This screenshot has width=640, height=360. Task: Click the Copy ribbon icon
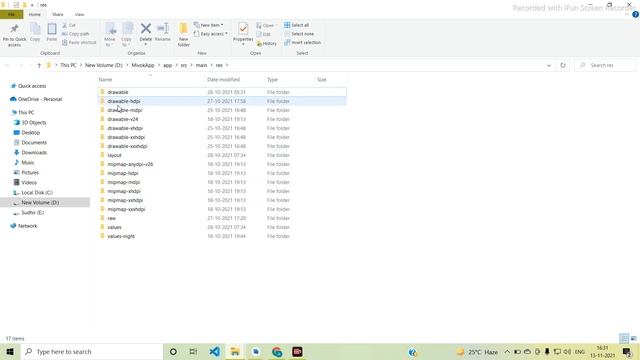coord(35,30)
